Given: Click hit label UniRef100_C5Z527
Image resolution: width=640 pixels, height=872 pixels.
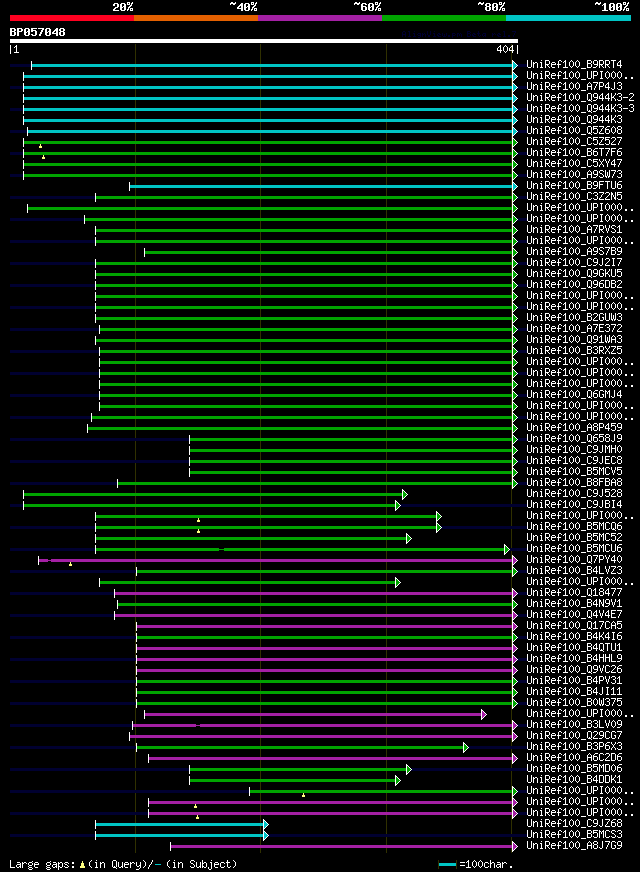Looking at the screenshot, I should tap(574, 142).
